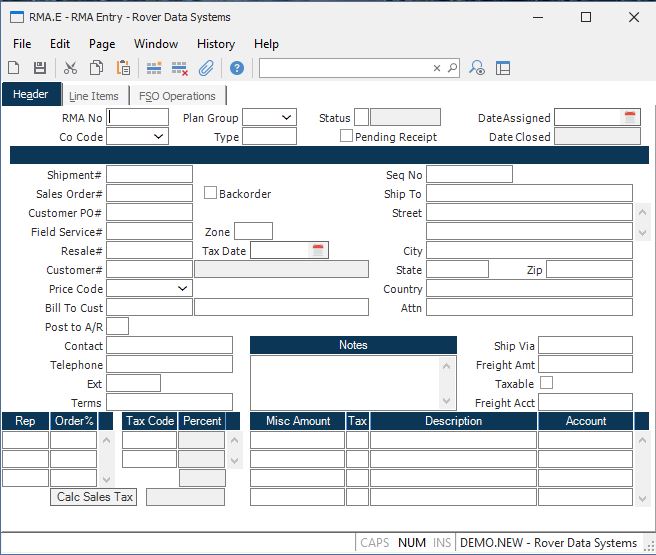Screen dimensions: 656x555
Task: Click the Cut scissors icon
Action: (70, 68)
